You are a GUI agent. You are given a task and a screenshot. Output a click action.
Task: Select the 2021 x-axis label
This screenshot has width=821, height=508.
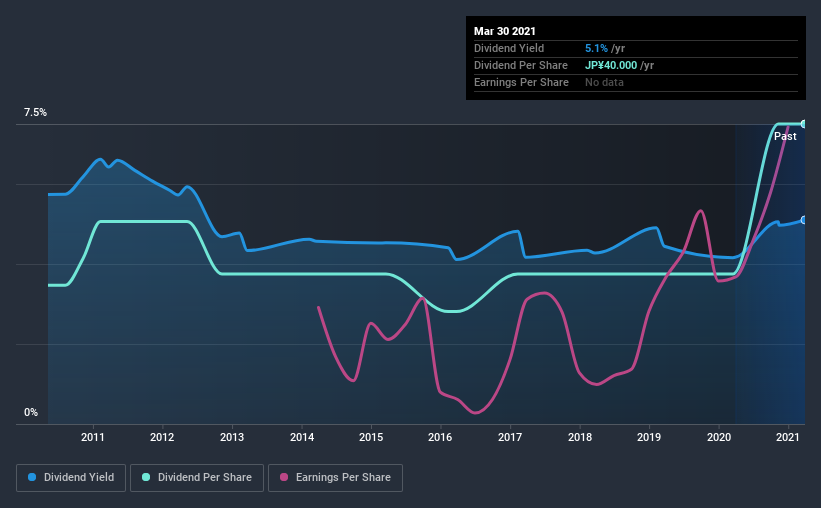(x=787, y=437)
